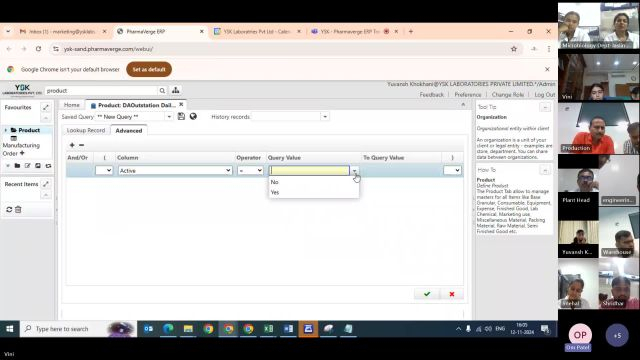Open the History records dropdown
Screen dimensions: 640x360
(x=325, y=117)
